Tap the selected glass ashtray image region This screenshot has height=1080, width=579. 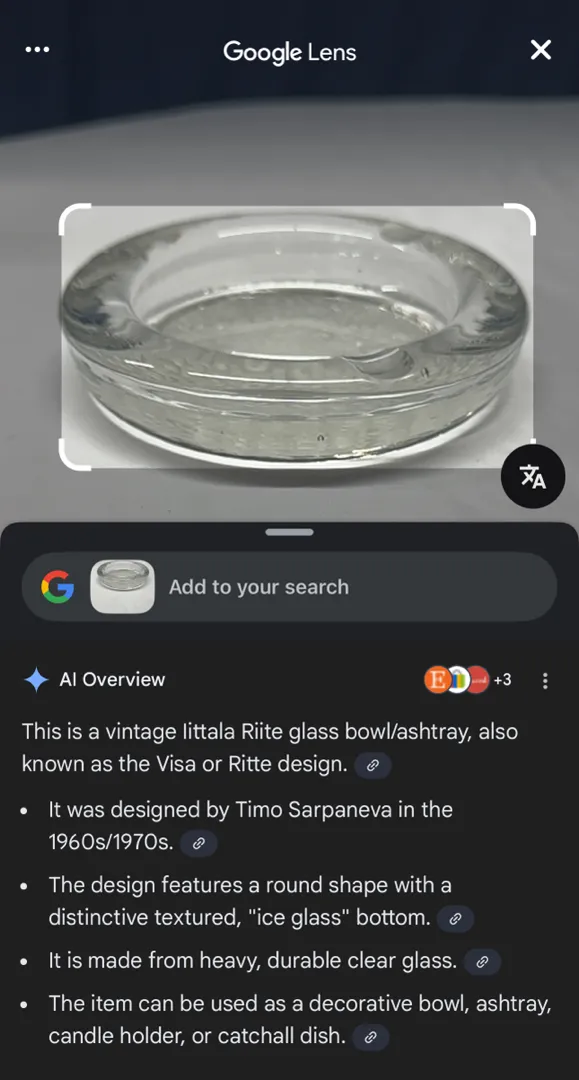pyautogui.click(x=297, y=337)
